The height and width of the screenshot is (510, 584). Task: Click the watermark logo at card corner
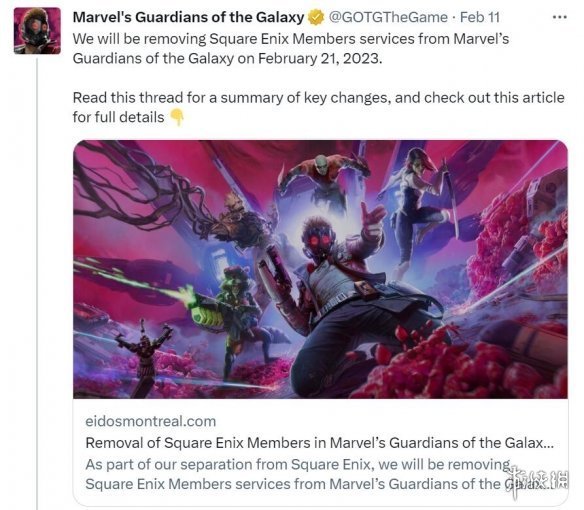536,481
